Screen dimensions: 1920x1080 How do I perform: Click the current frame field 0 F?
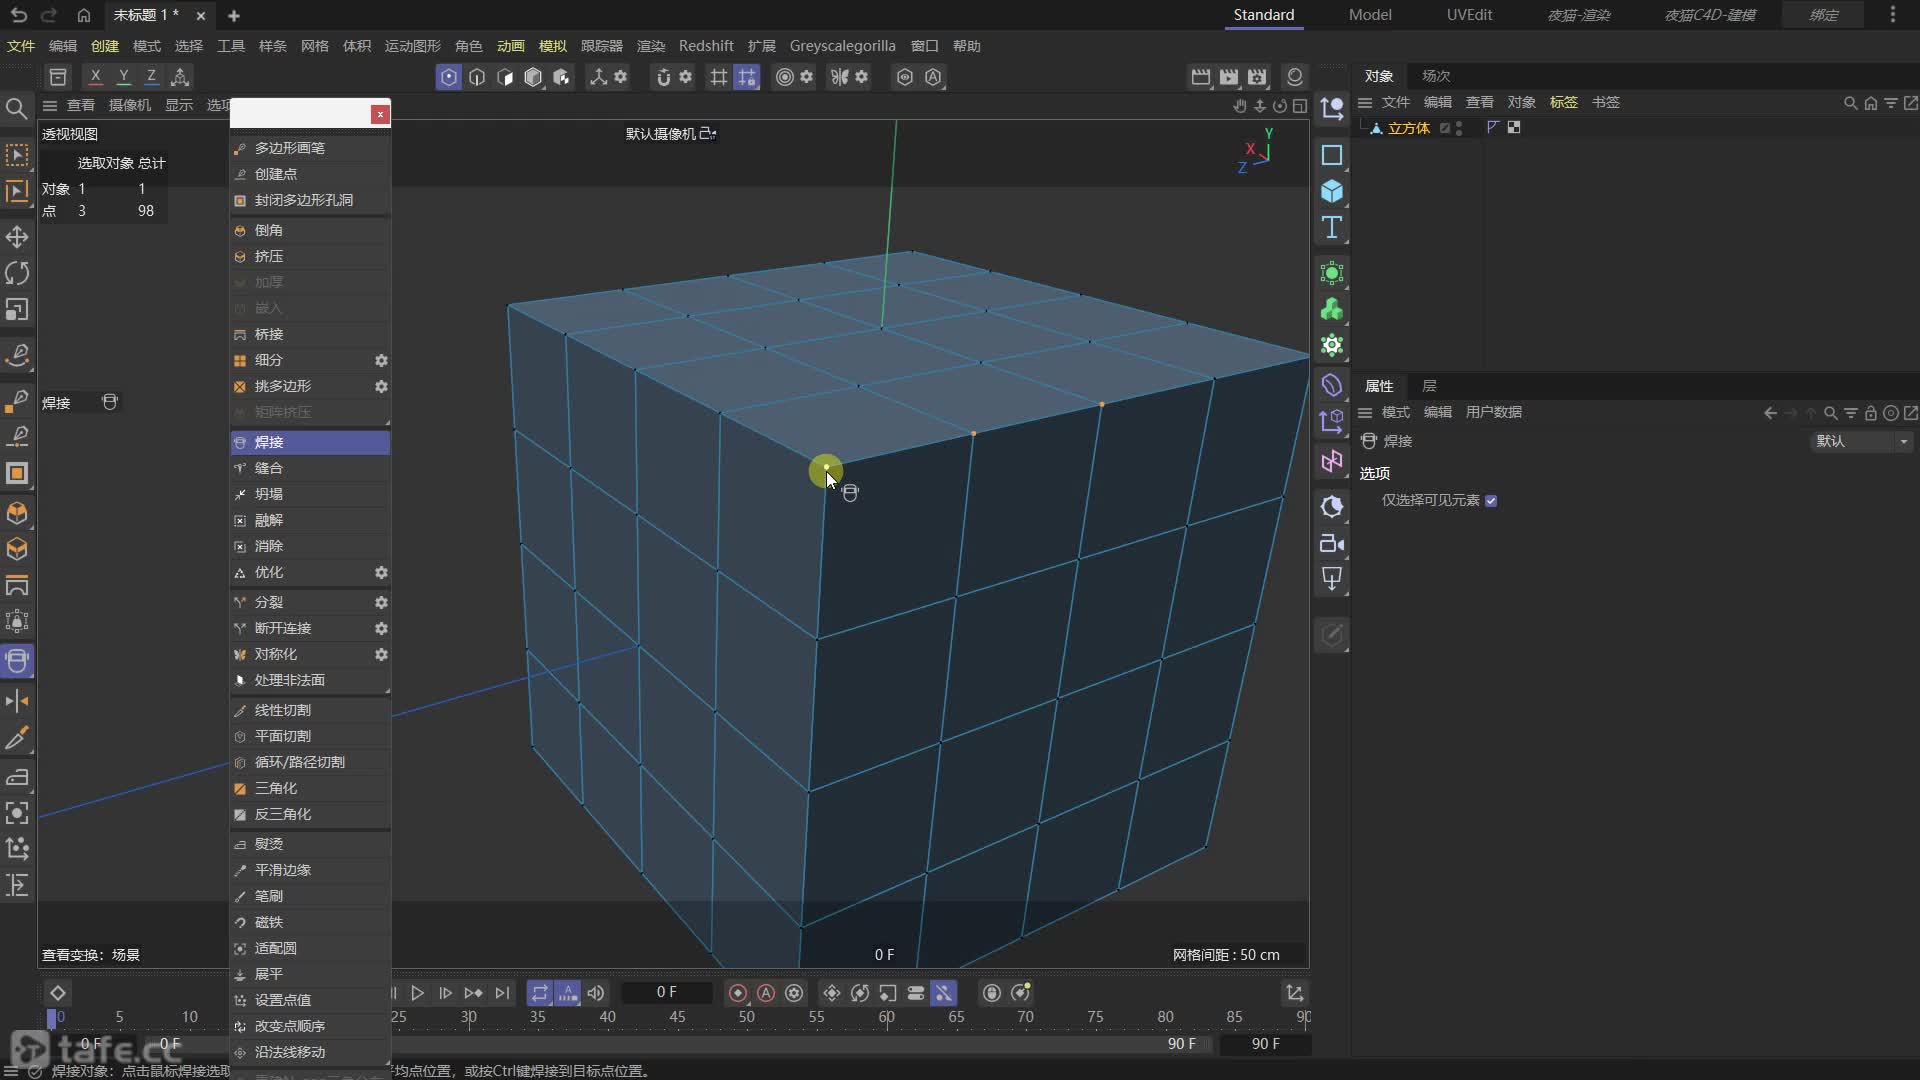point(667,992)
